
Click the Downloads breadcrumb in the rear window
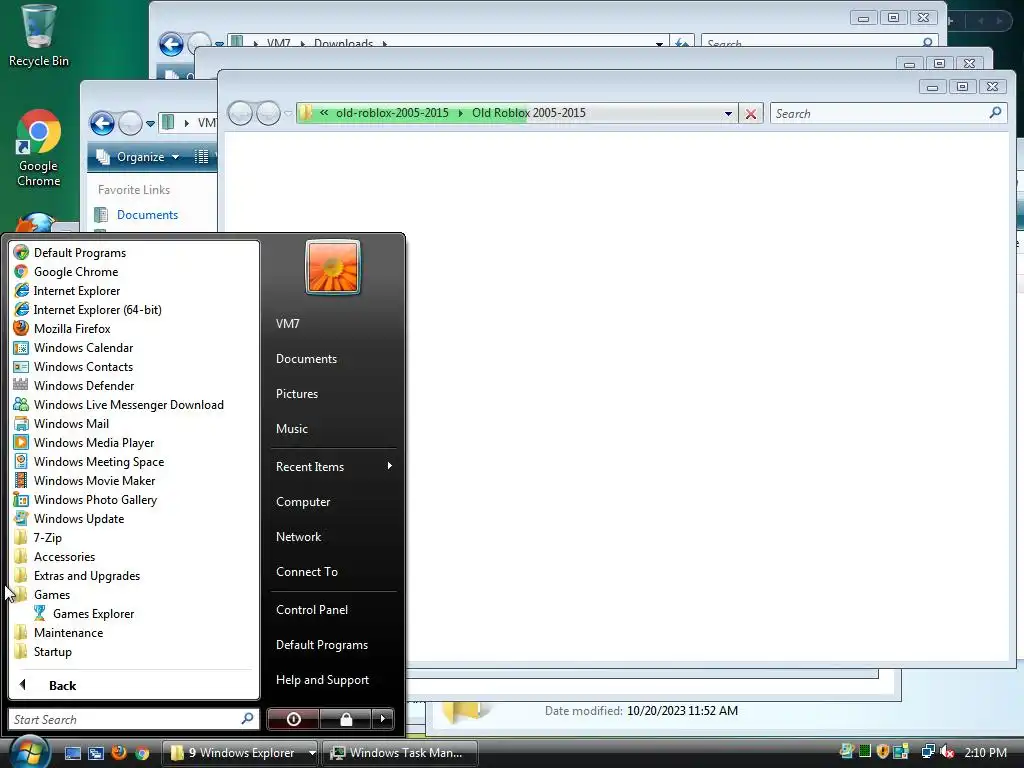pyautogui.click(x=343, y=43)
